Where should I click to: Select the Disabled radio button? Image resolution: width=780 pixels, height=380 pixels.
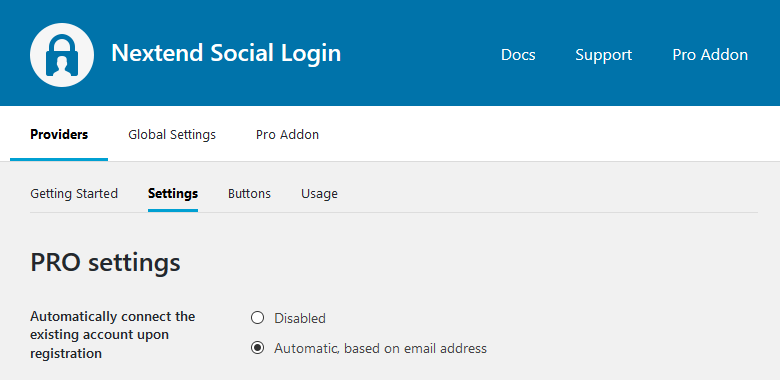pyautogui.click(x=257, y=318)
